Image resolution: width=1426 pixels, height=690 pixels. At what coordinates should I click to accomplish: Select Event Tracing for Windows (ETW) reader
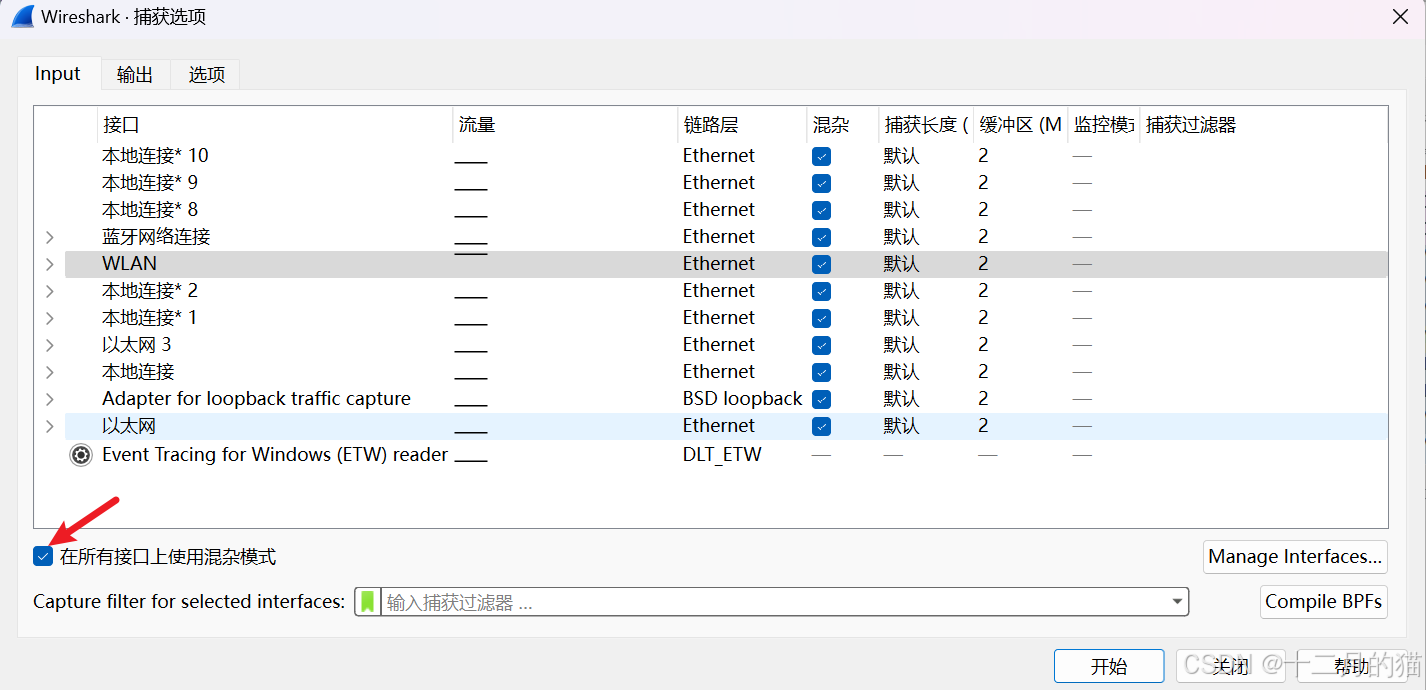click(x=275, y=455)
